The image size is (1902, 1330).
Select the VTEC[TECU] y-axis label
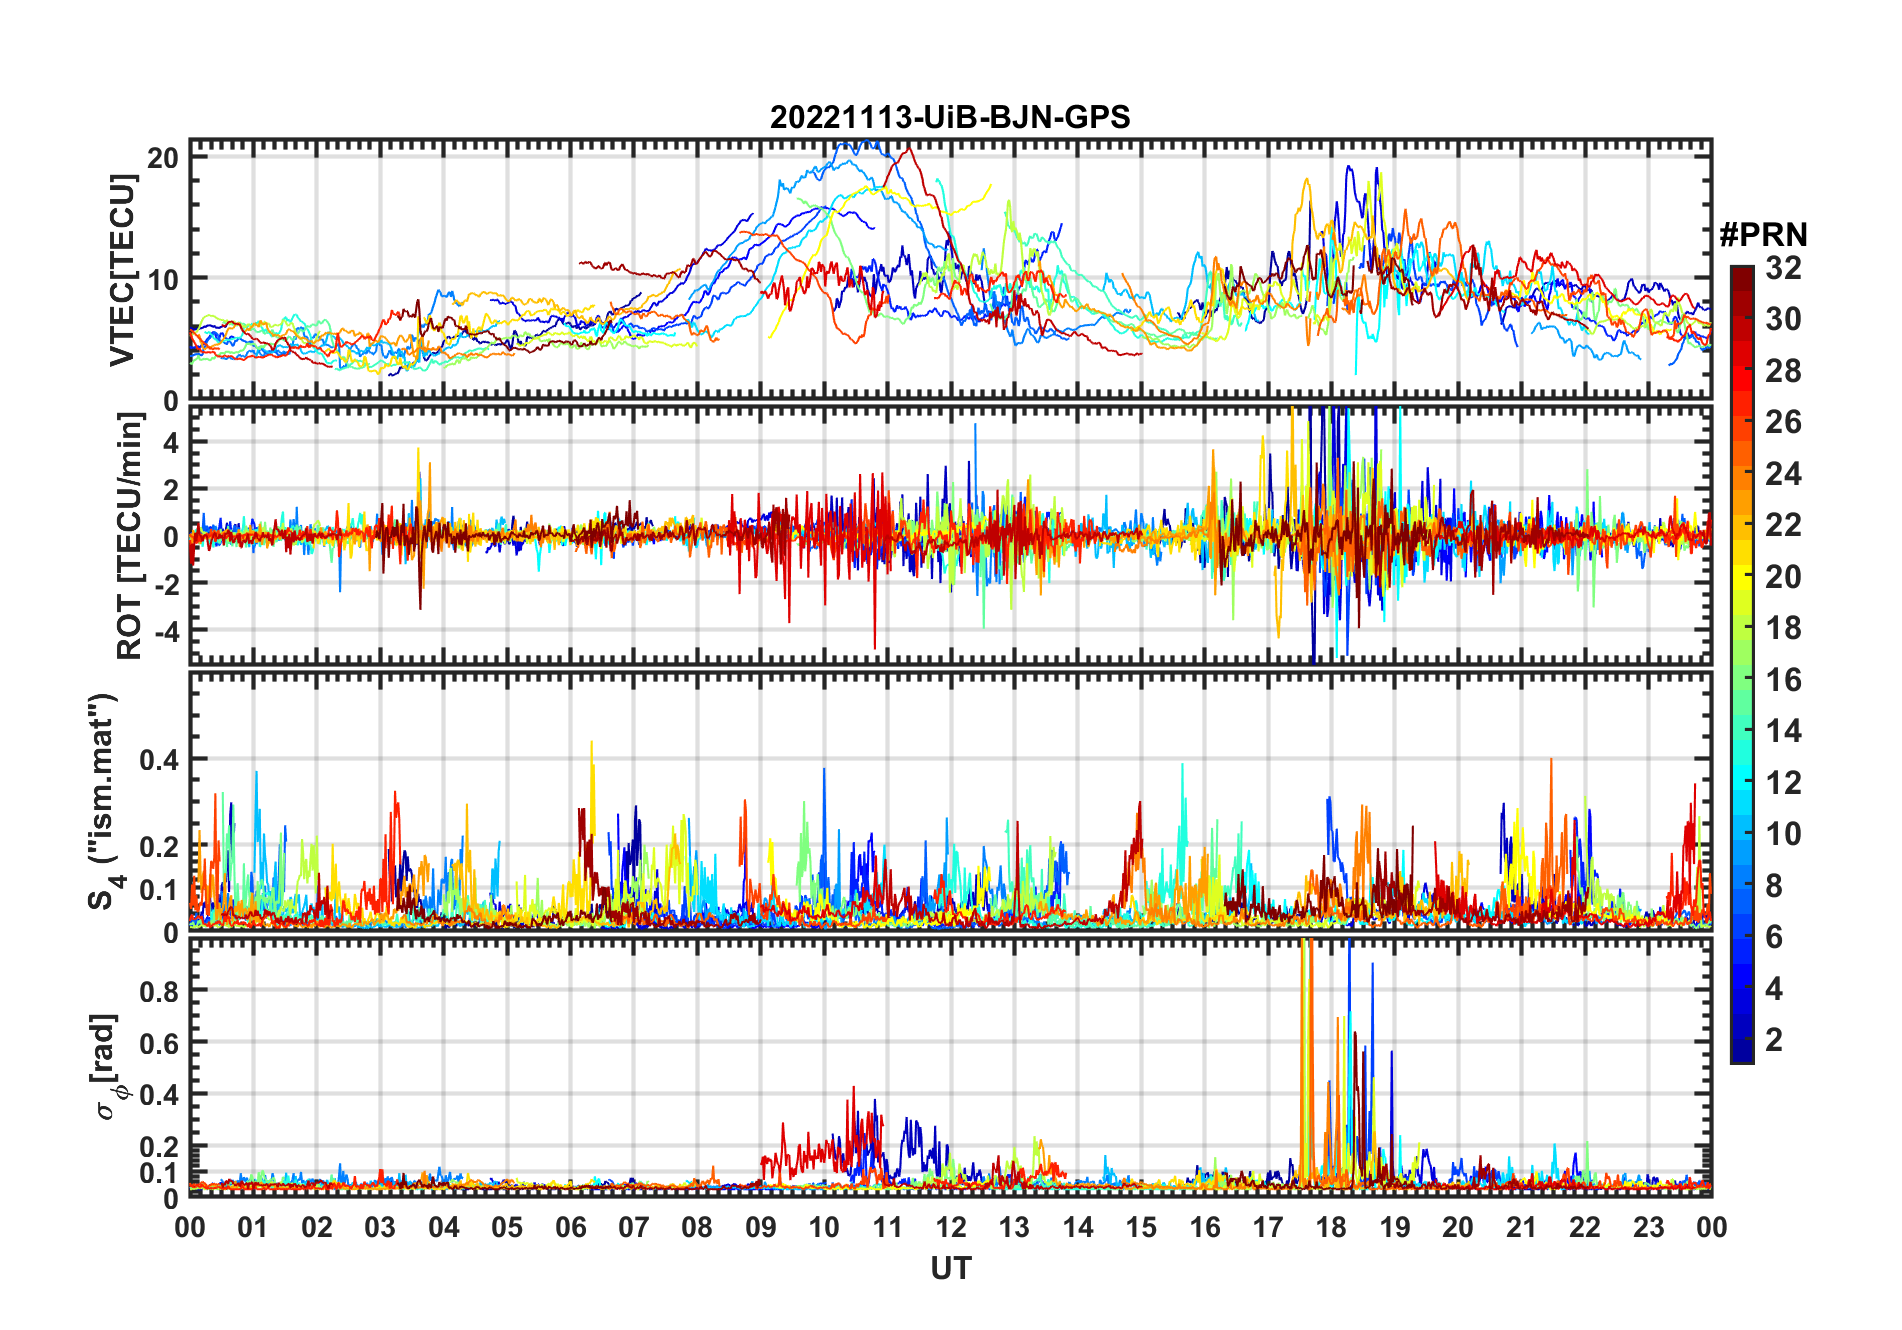point(122,270)
